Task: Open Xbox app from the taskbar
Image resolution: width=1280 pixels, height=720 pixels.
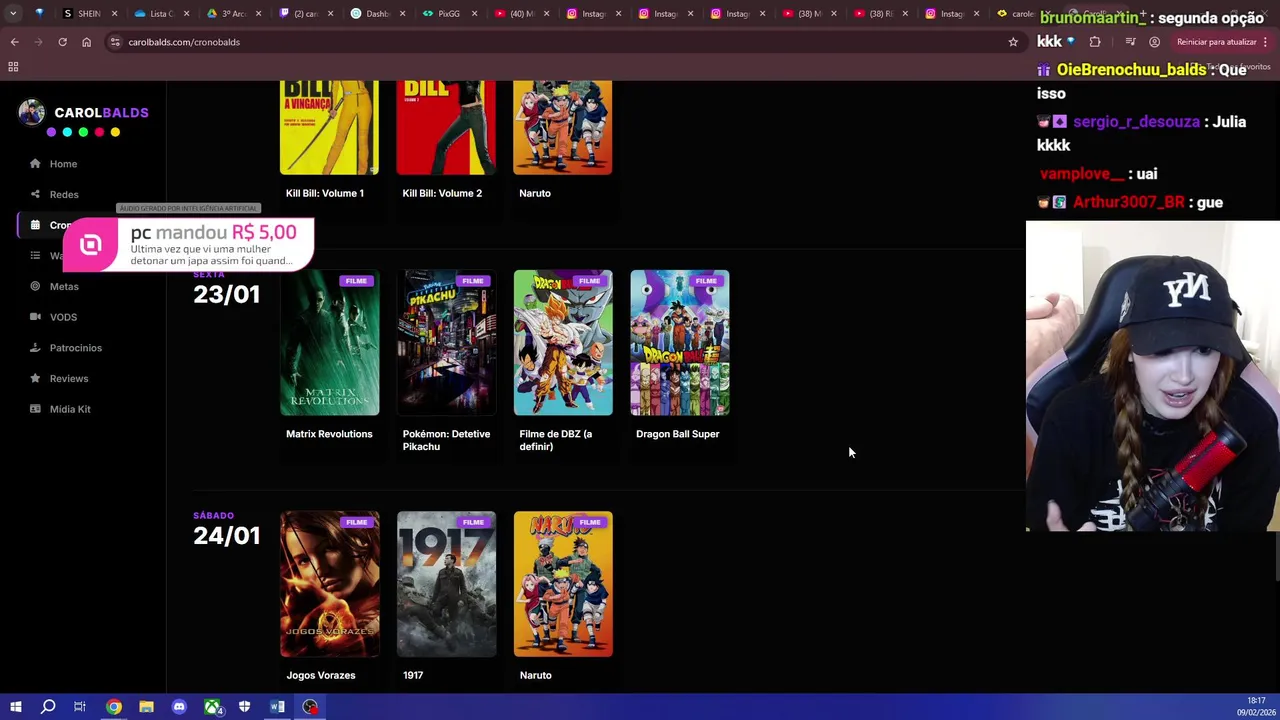Action: [212, 707]
